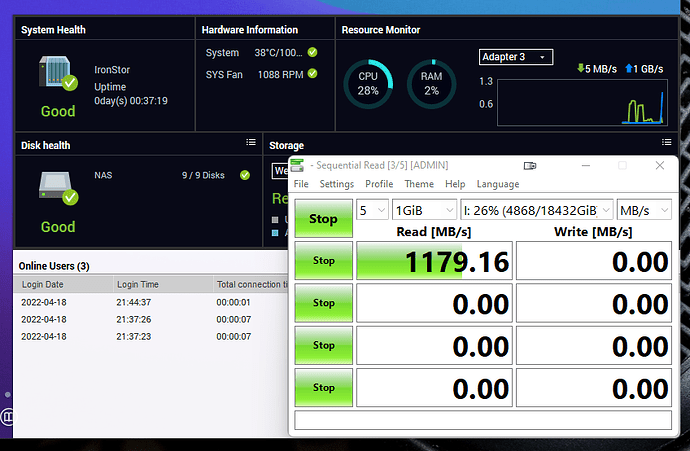The width and height of the screenshot is (690, 451).
Task: Open the 1GiB test size dropdown
Action: tap(424, 210)
